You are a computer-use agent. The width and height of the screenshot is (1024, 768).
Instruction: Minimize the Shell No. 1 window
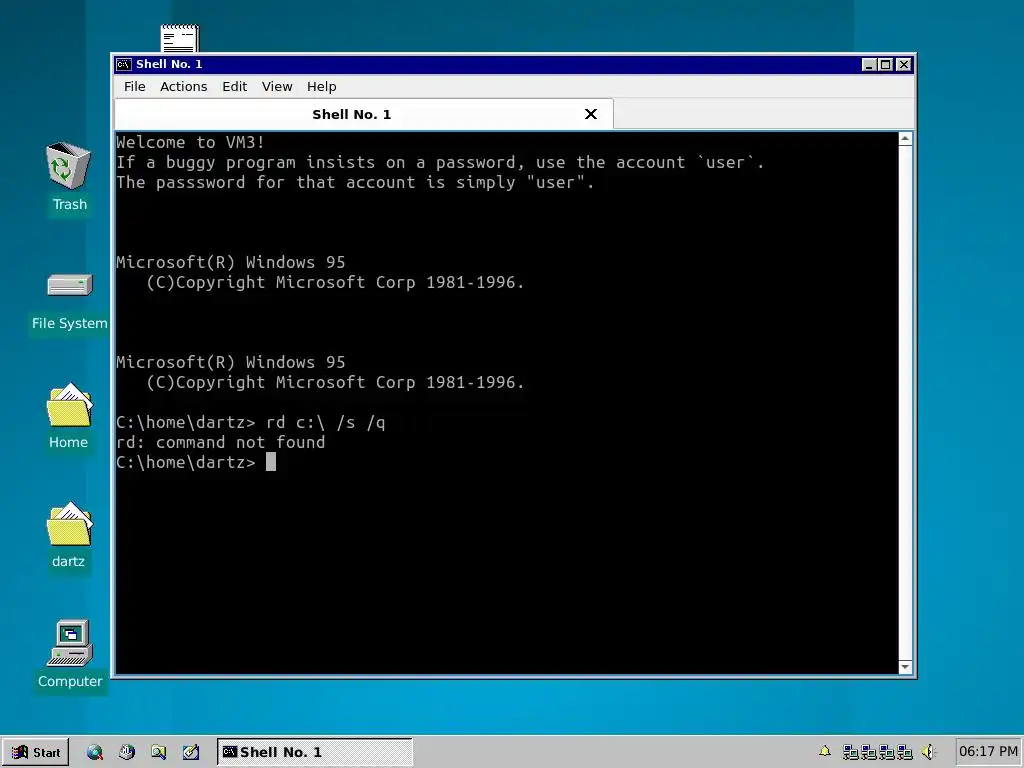(x=869, y=64)
